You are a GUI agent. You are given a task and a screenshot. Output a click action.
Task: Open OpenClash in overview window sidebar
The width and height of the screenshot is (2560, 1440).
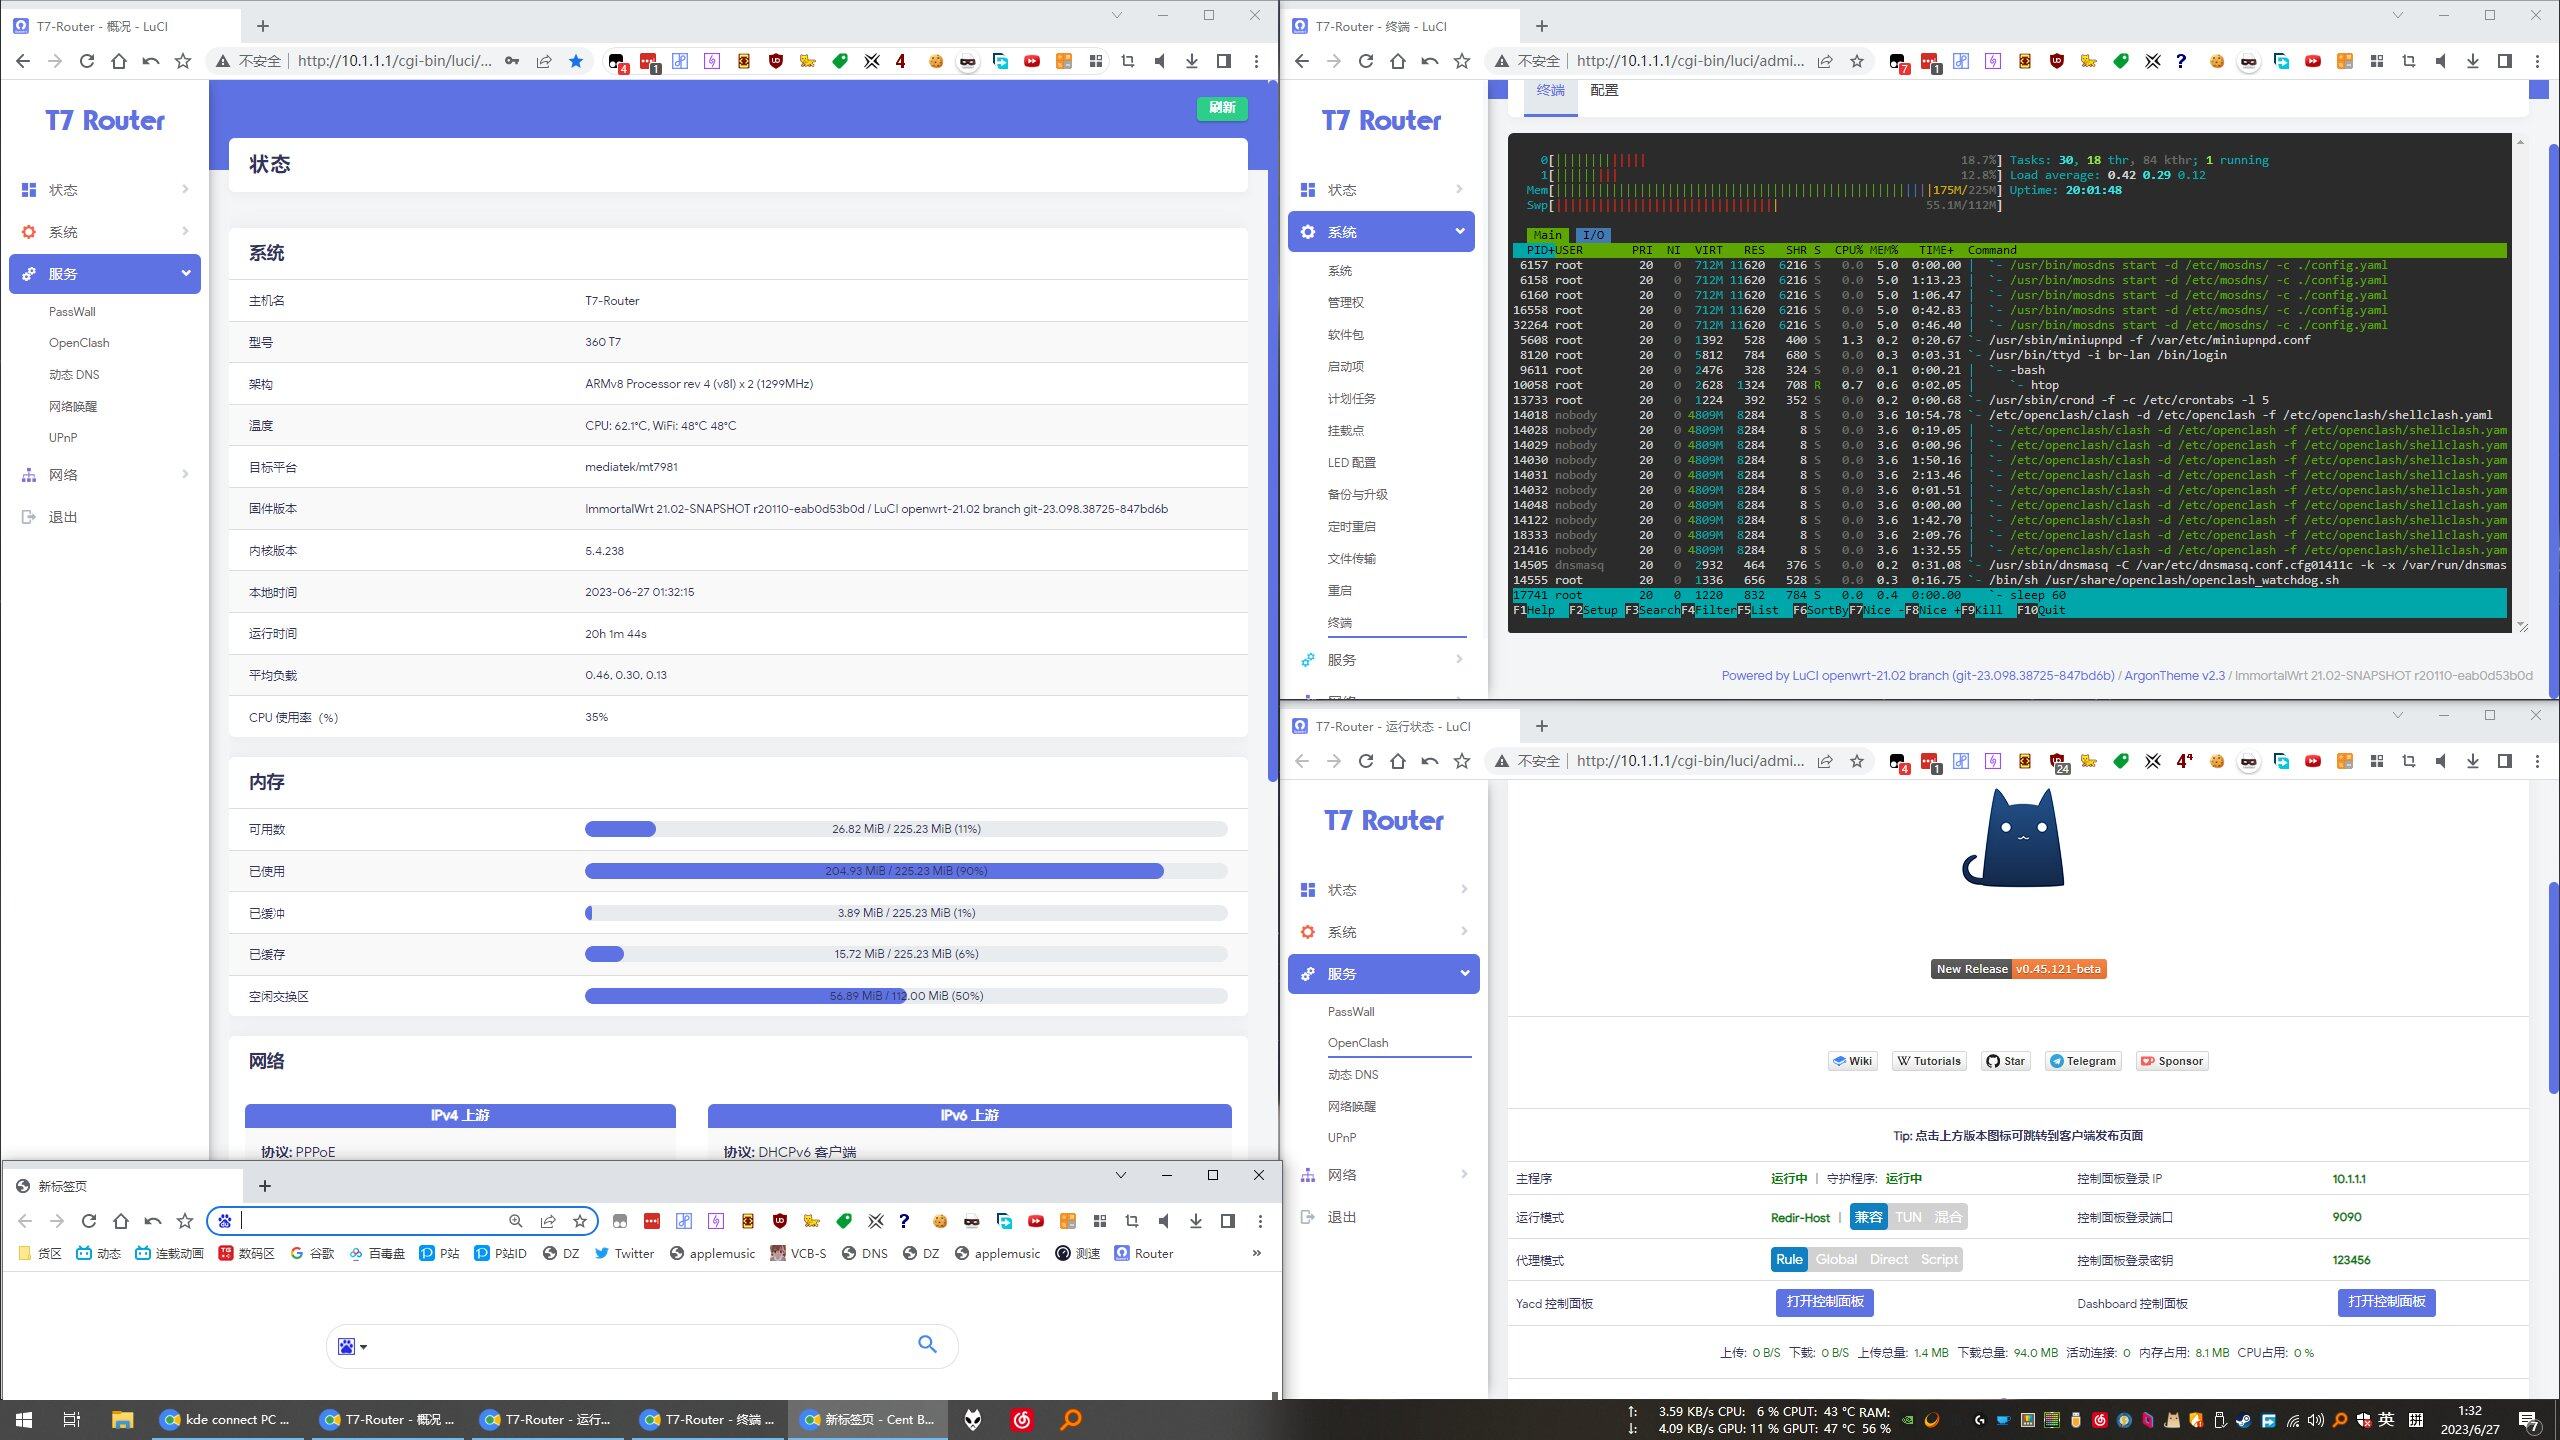pyautogui.click(x=79, y=343)
